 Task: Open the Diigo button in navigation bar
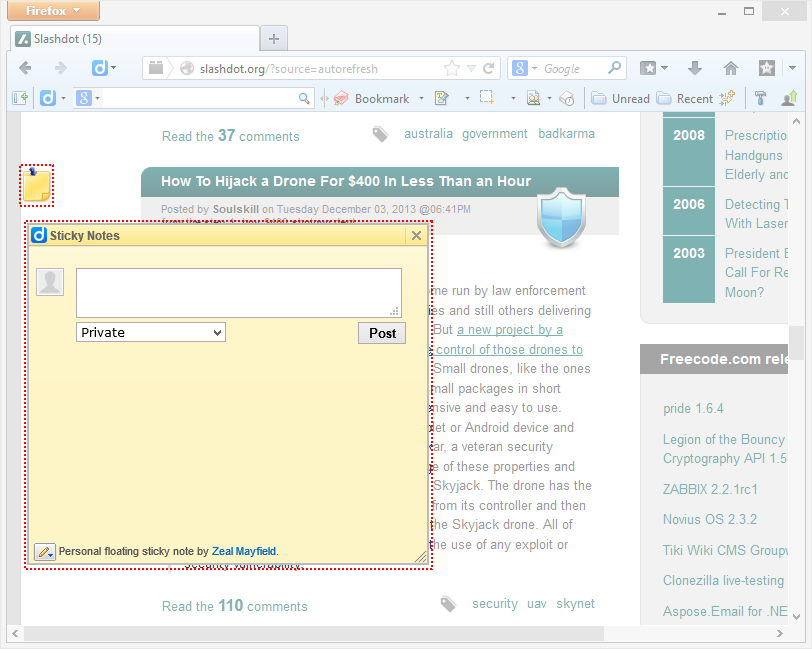(104, 68)
